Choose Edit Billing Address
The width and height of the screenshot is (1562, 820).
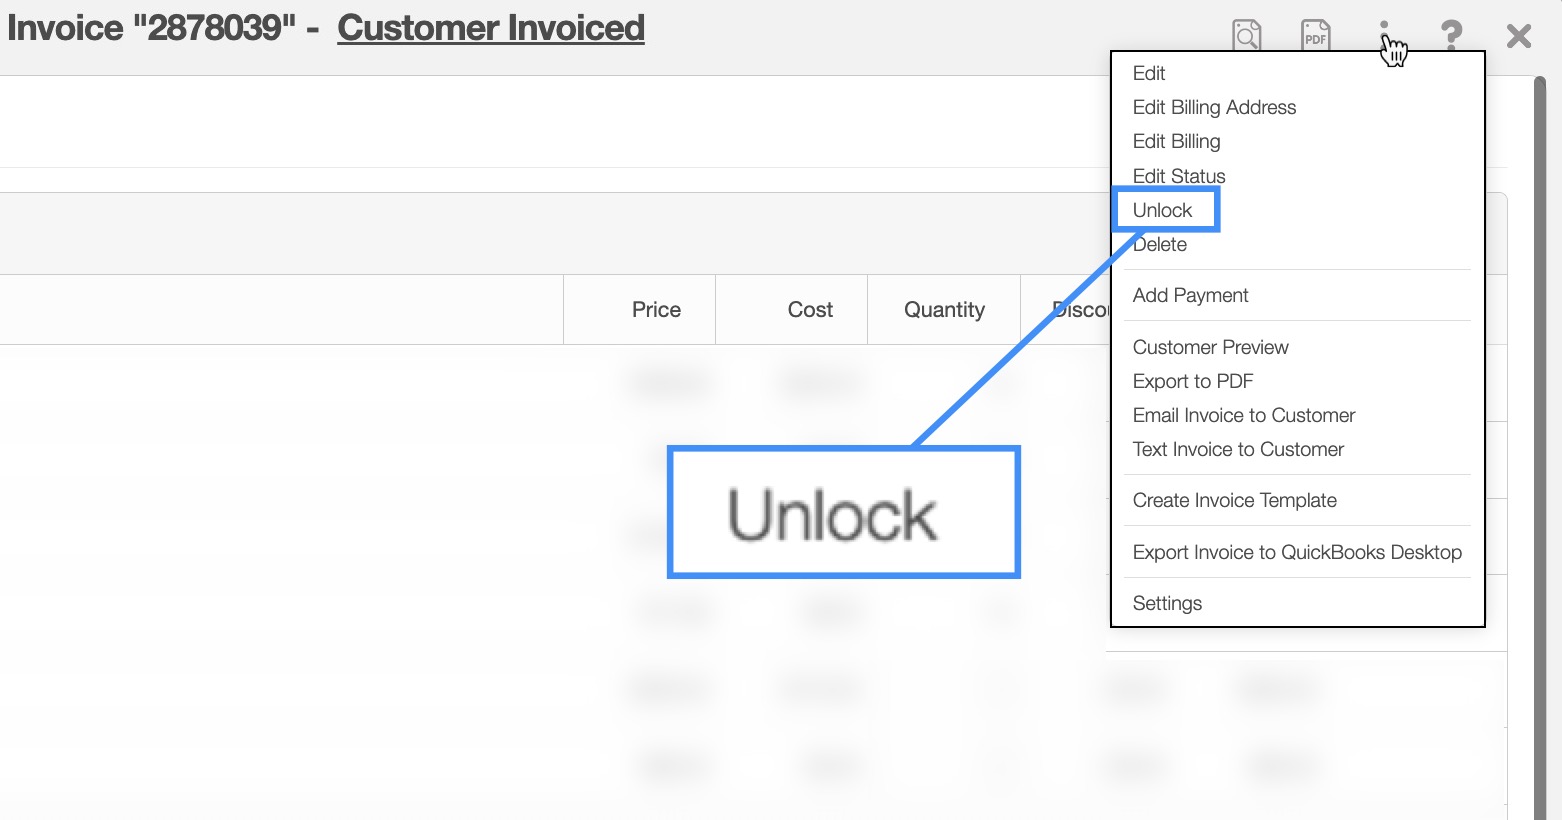click(x=1214, y=107)
